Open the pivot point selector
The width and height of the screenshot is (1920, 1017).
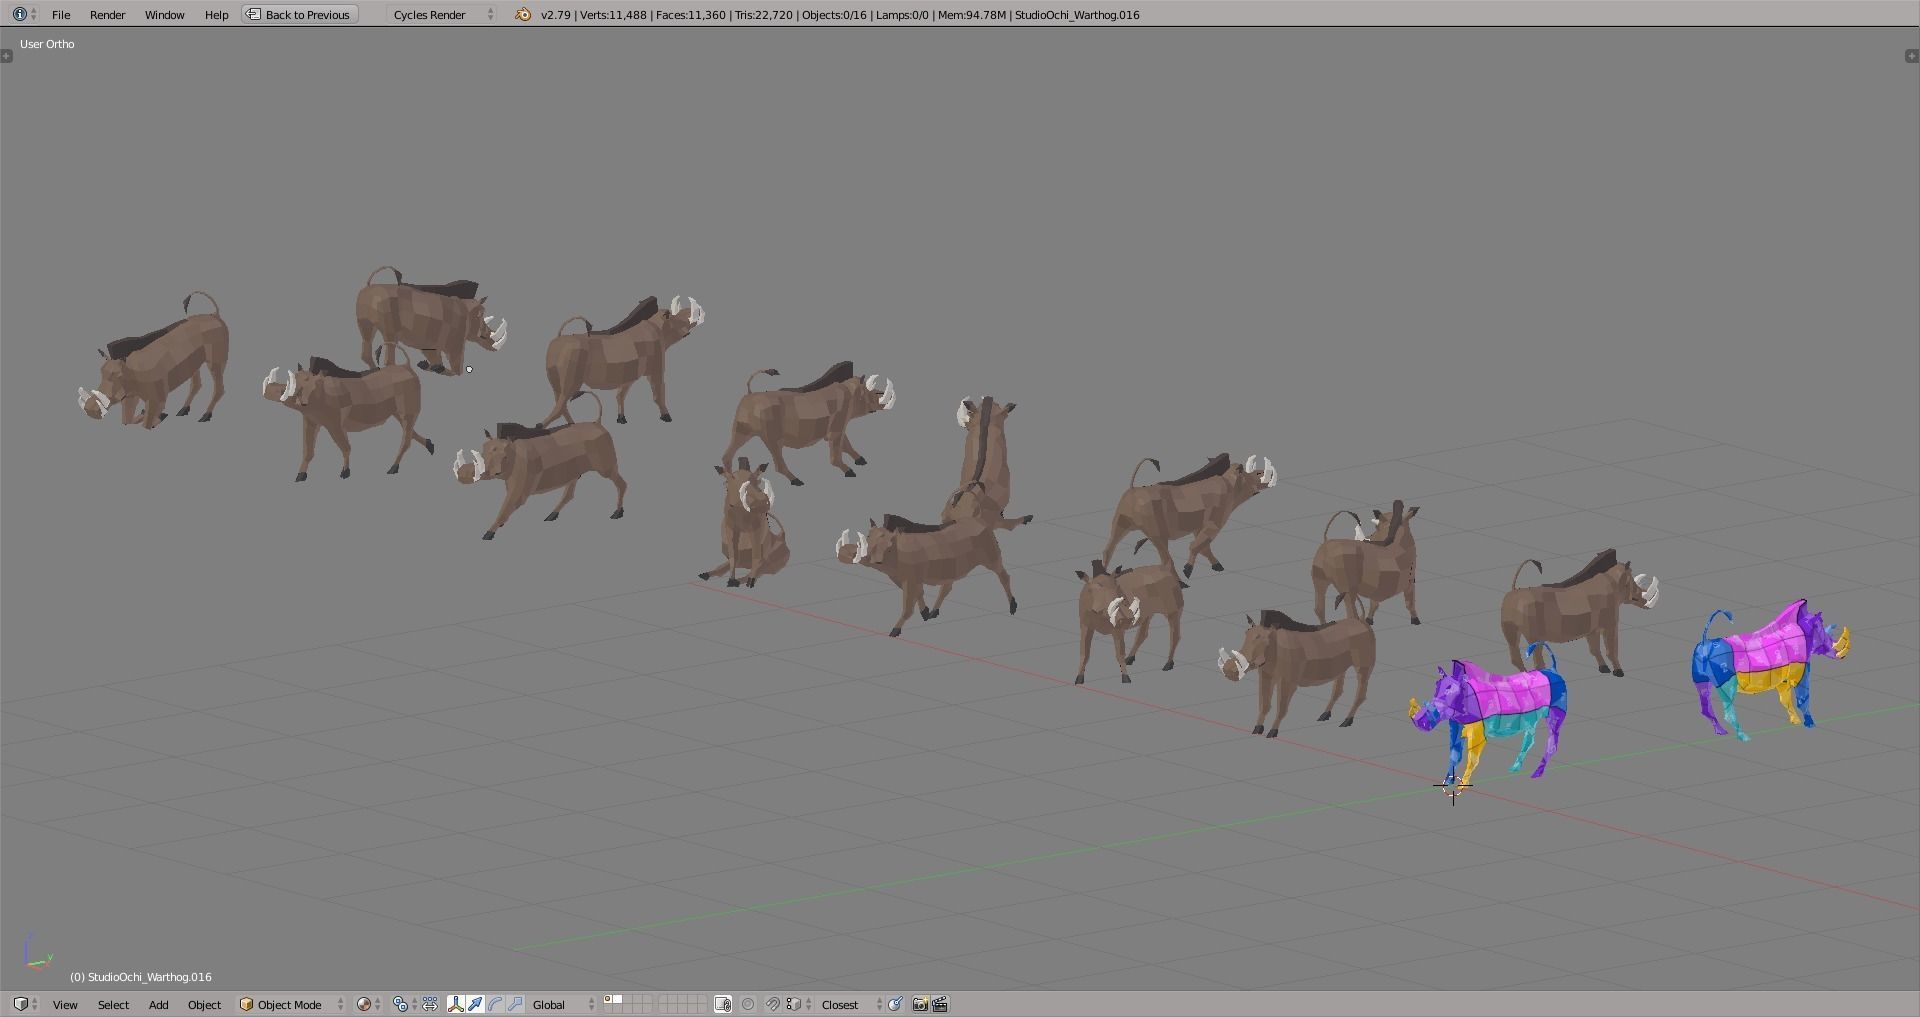coord(404,1005)
